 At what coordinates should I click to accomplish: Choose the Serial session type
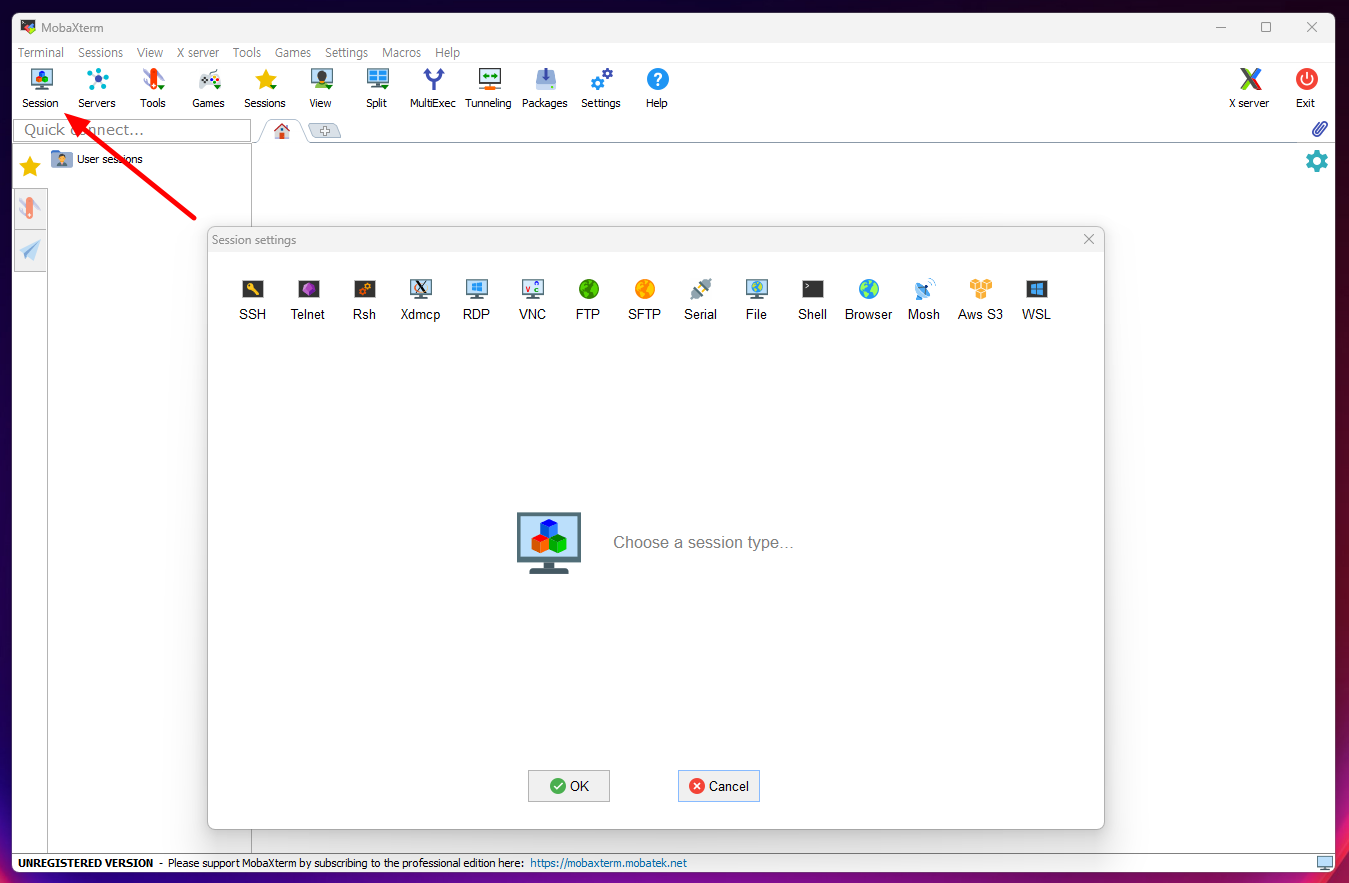coord(700,300)
